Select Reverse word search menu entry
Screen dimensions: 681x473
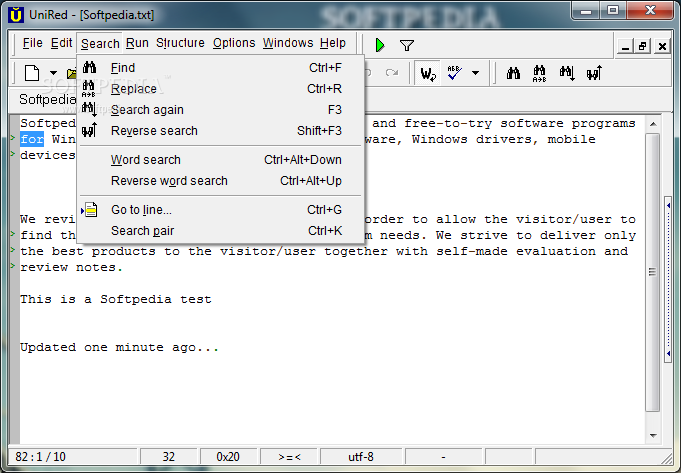point(221,181)
